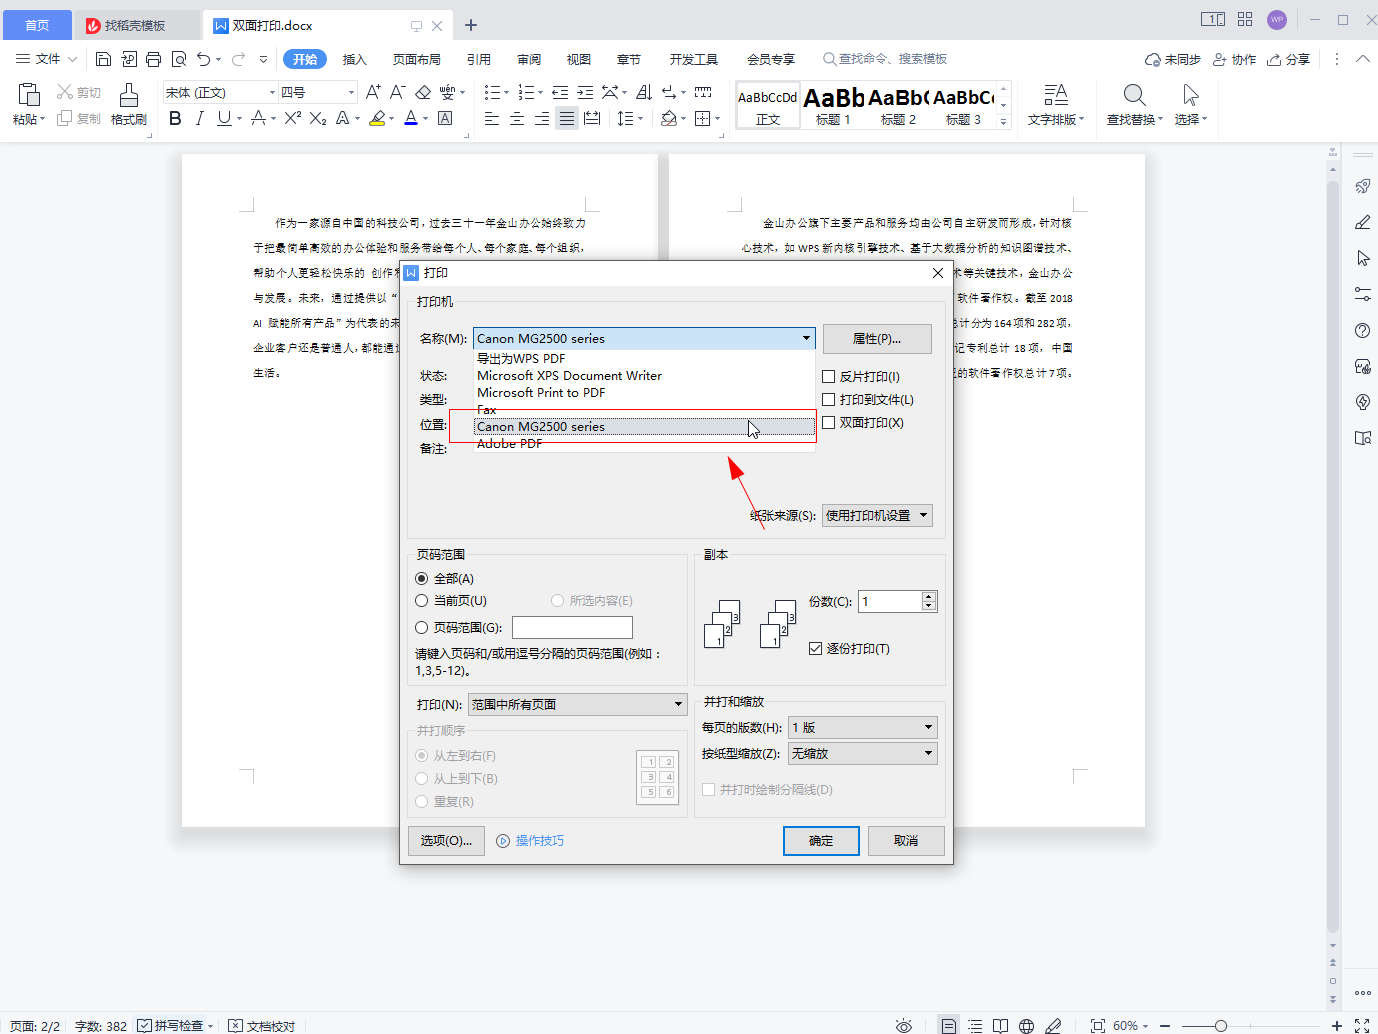1378x1034 pixels.
Task: Toggle Bold formatting button
Action: 175,118
